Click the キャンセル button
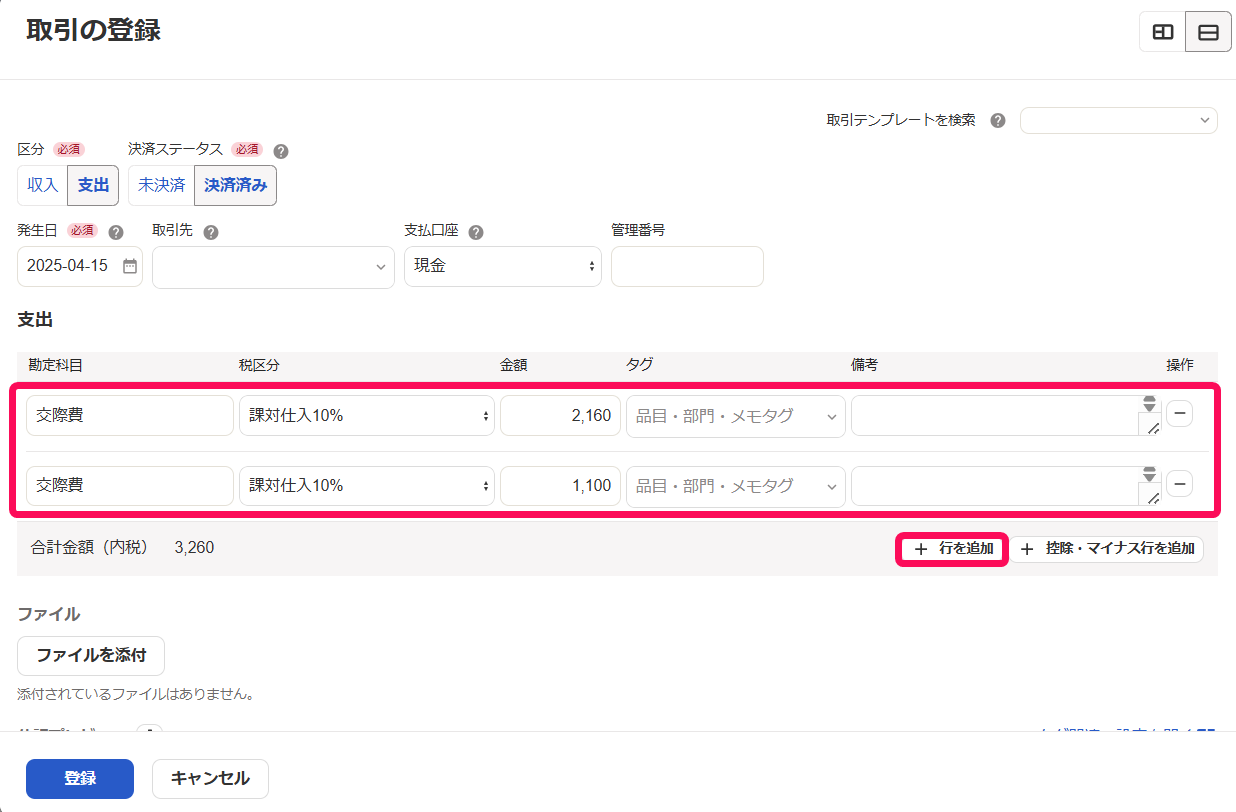 pos(210,779)
